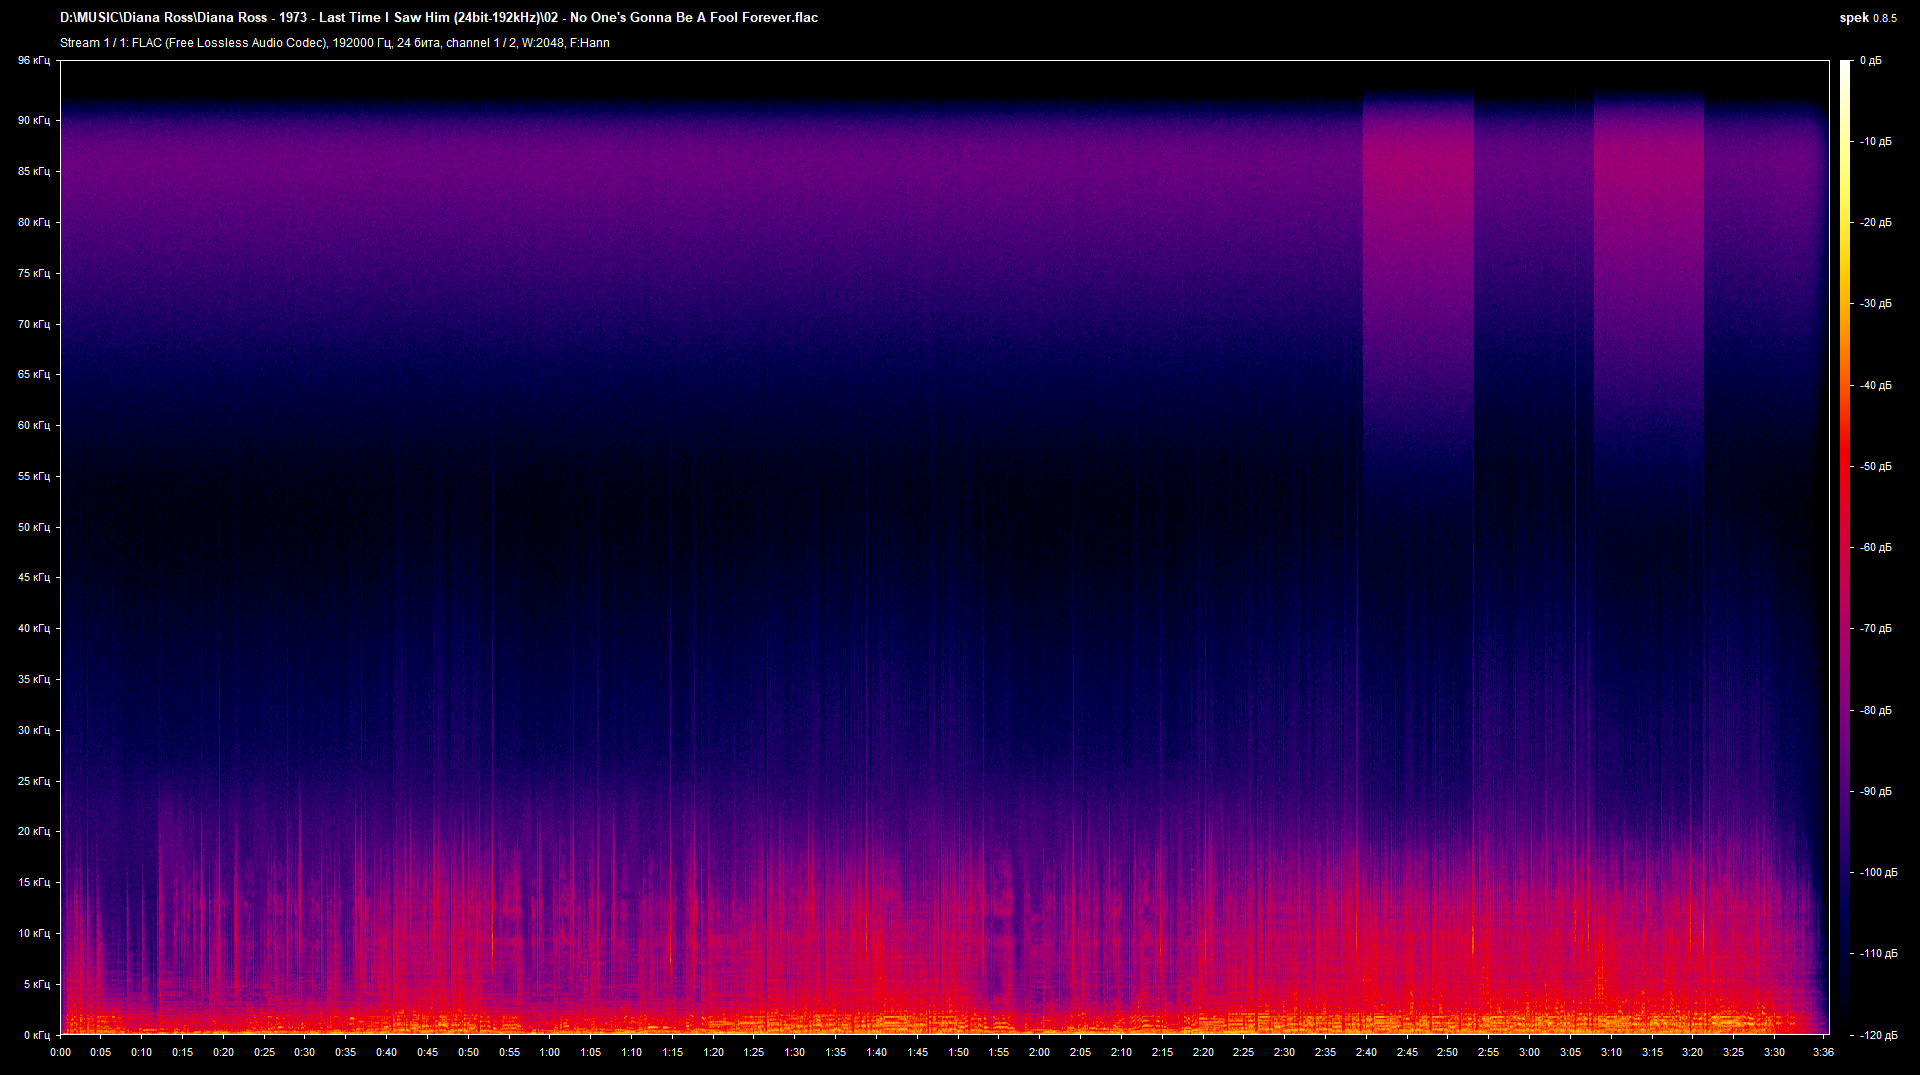
Task: Click the 20 кГц frequency axis label
Action: [x=33, y=831]
